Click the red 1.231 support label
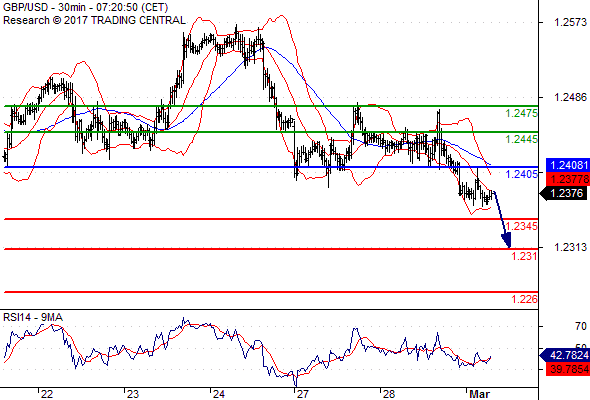Viewport: 590px width, 400px height. 524,256
